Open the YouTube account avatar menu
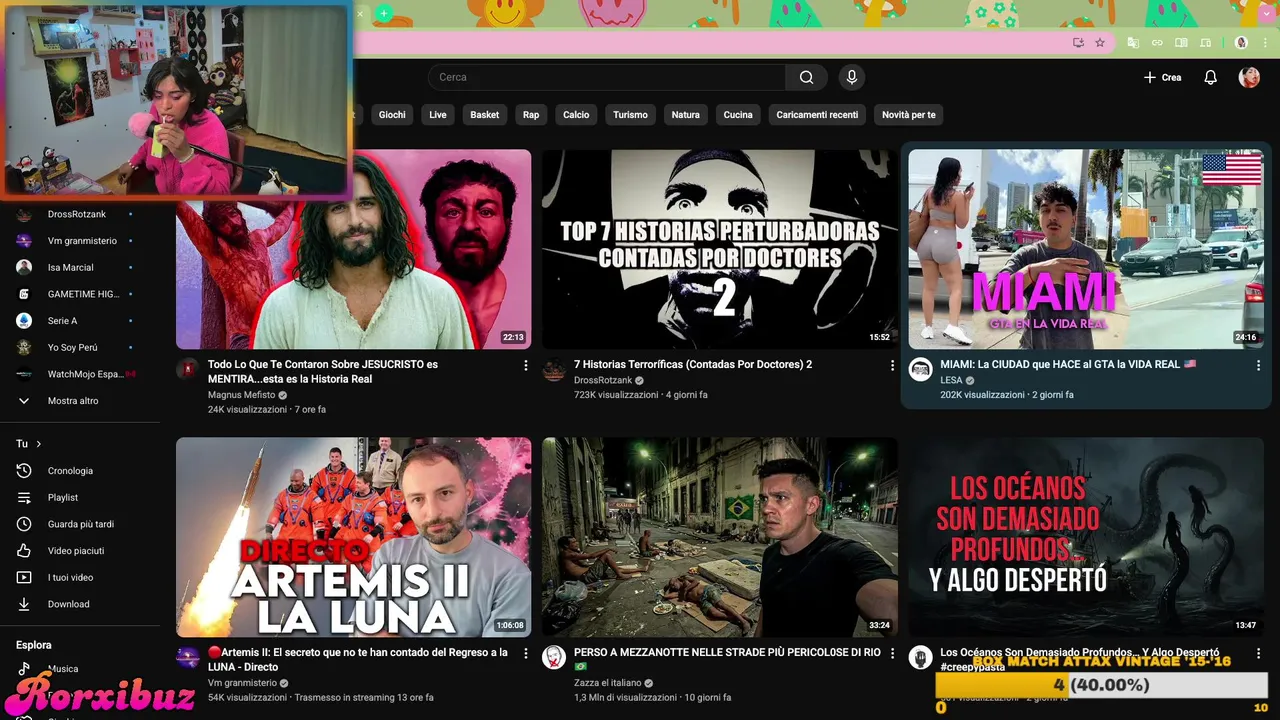The height and width of the screenshot is (720, 1280). pyautogui.click(x=1249, y=77)
